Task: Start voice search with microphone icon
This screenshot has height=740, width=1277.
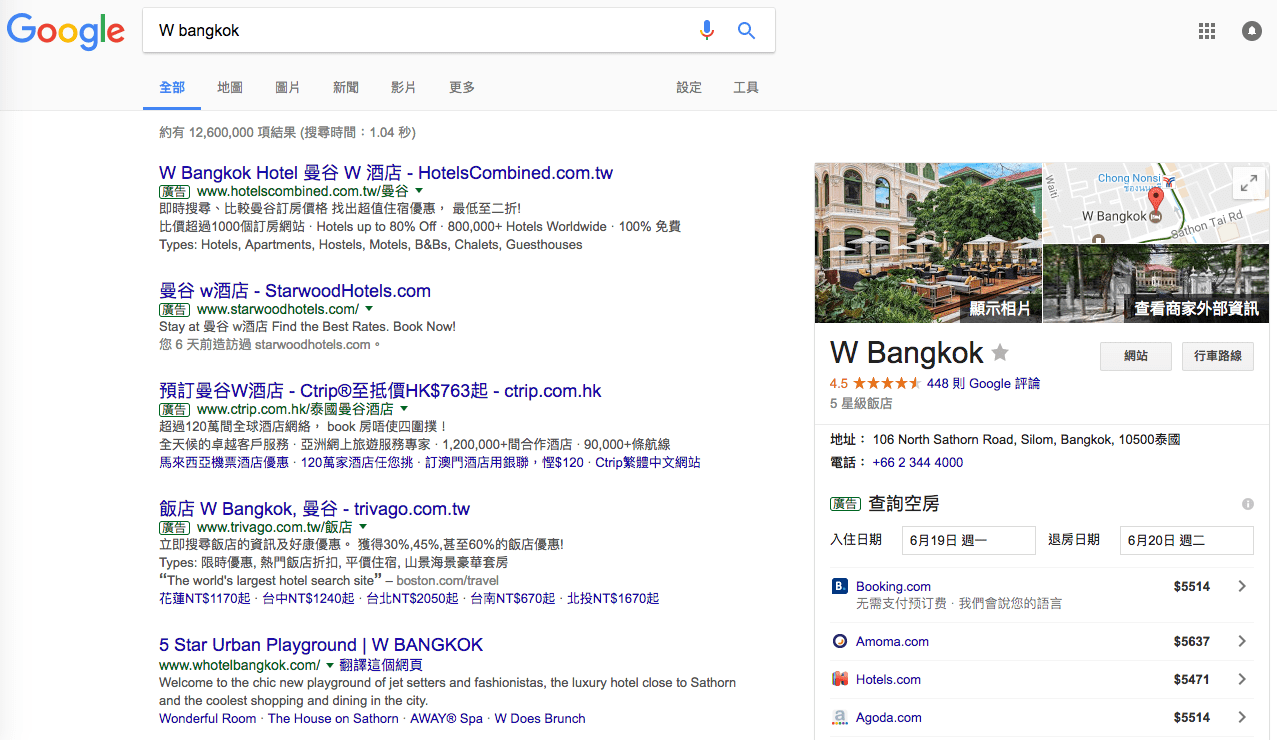Action: tap(707, 30)
